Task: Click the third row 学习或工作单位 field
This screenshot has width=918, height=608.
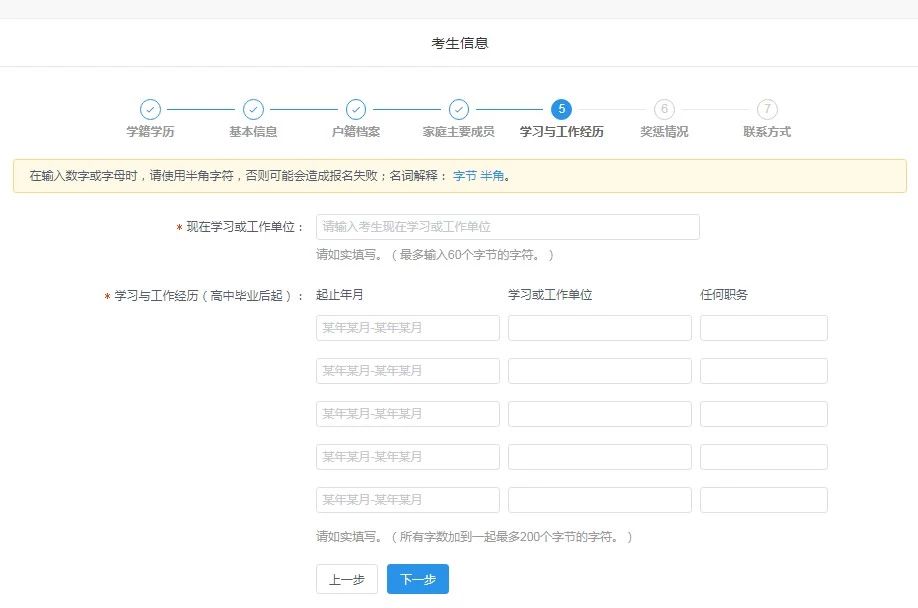Action: [x=599, y=413]
